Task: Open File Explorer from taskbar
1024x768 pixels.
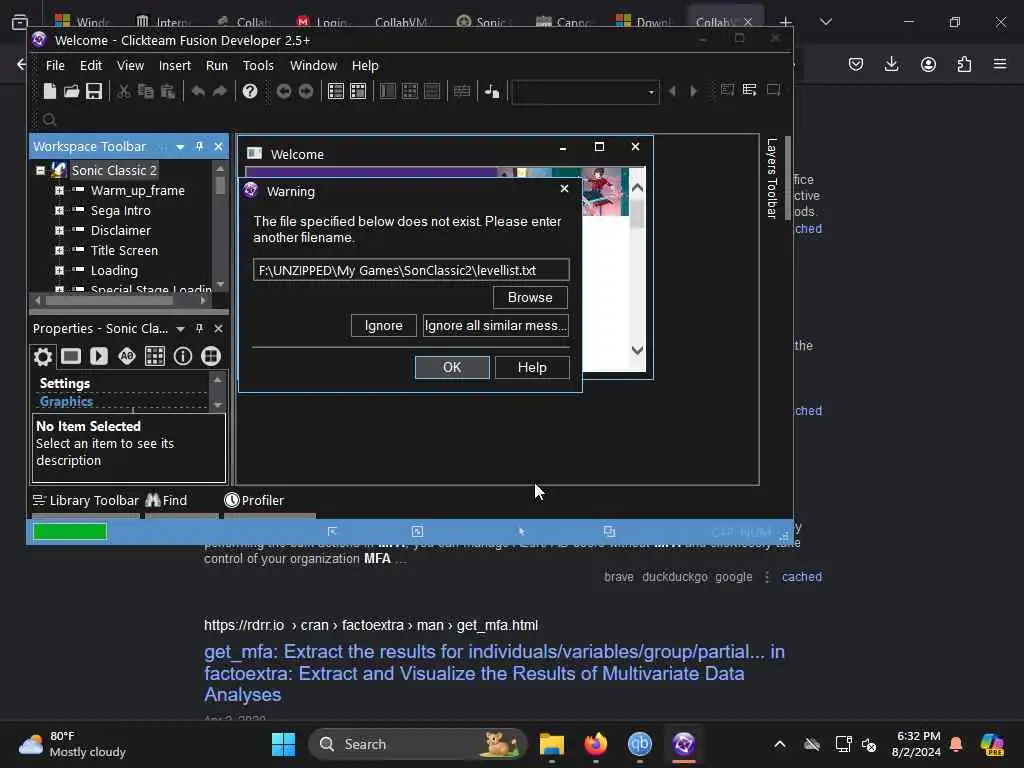Action: (552, 744)
